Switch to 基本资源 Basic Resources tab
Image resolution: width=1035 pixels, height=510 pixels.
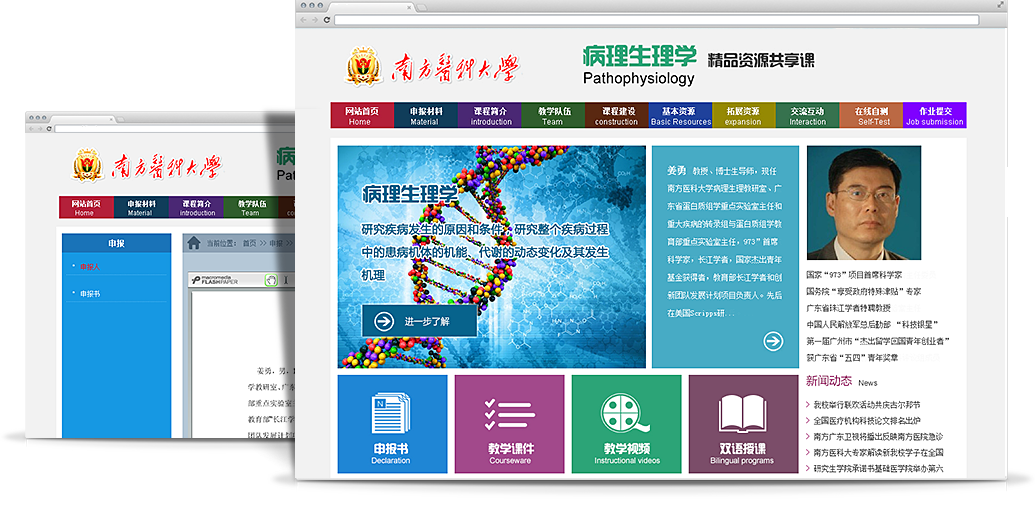pyautogui.click(x=680, y=115)
